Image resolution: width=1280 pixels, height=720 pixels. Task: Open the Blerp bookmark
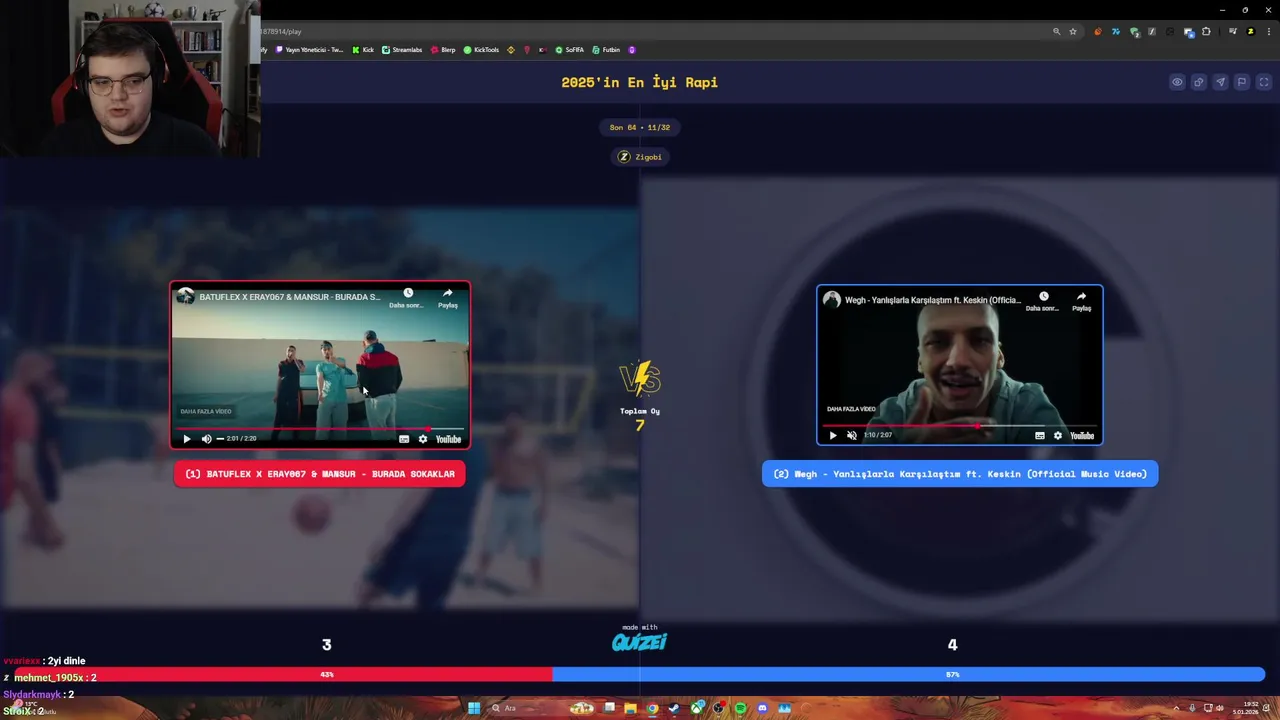[443, 50]
